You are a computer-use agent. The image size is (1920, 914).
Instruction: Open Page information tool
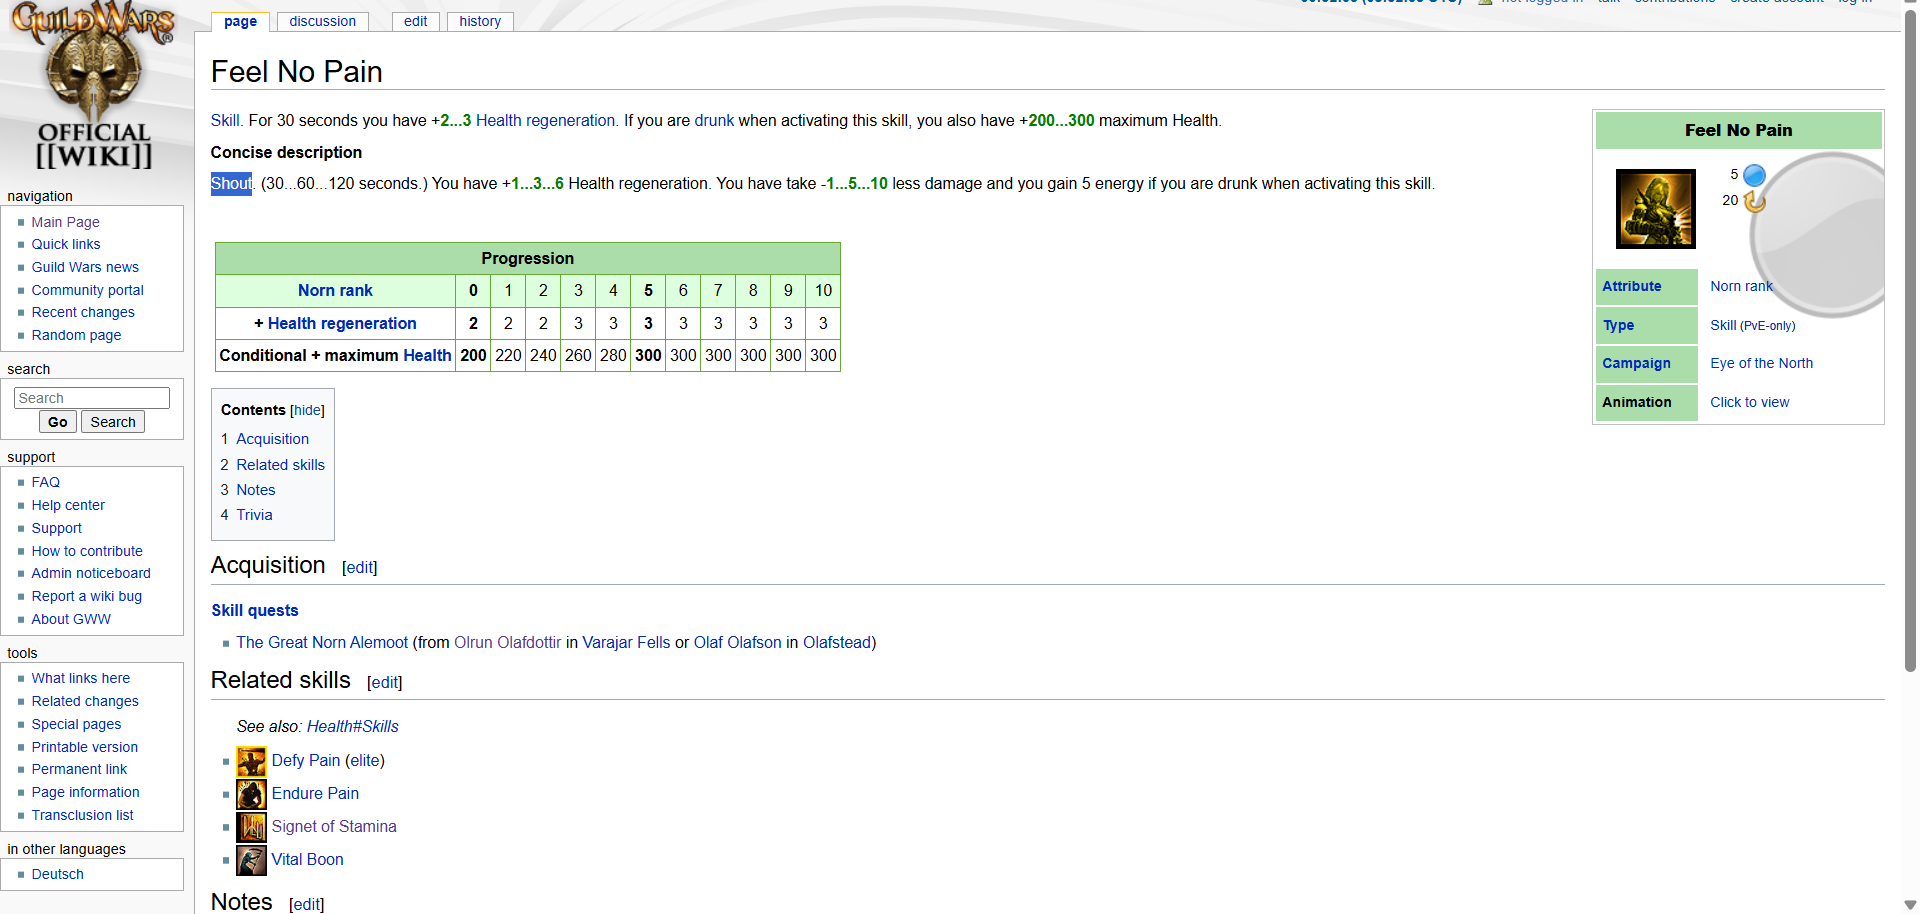click(x=85, y=792)
